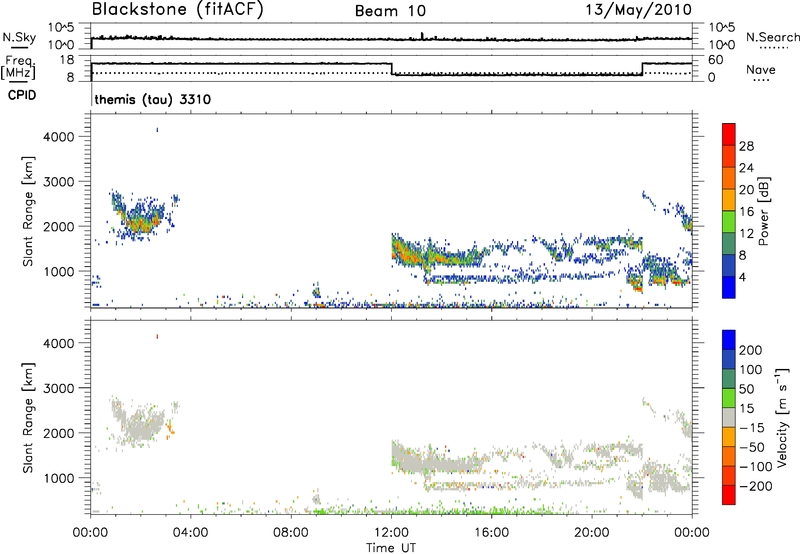Click the 04:00 time axis label
This screenshot has height=554, width=800.
190,533
